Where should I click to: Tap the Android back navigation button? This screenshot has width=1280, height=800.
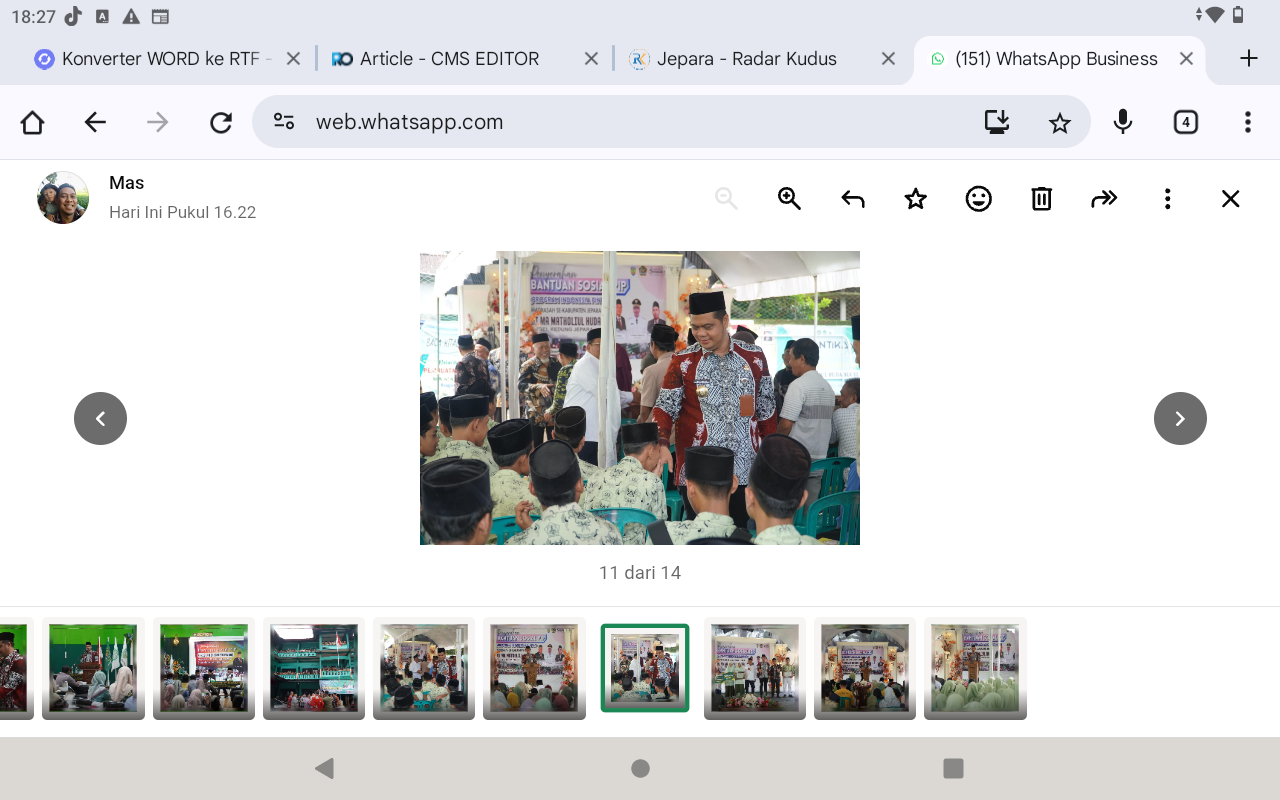click(x=324, y=768)
